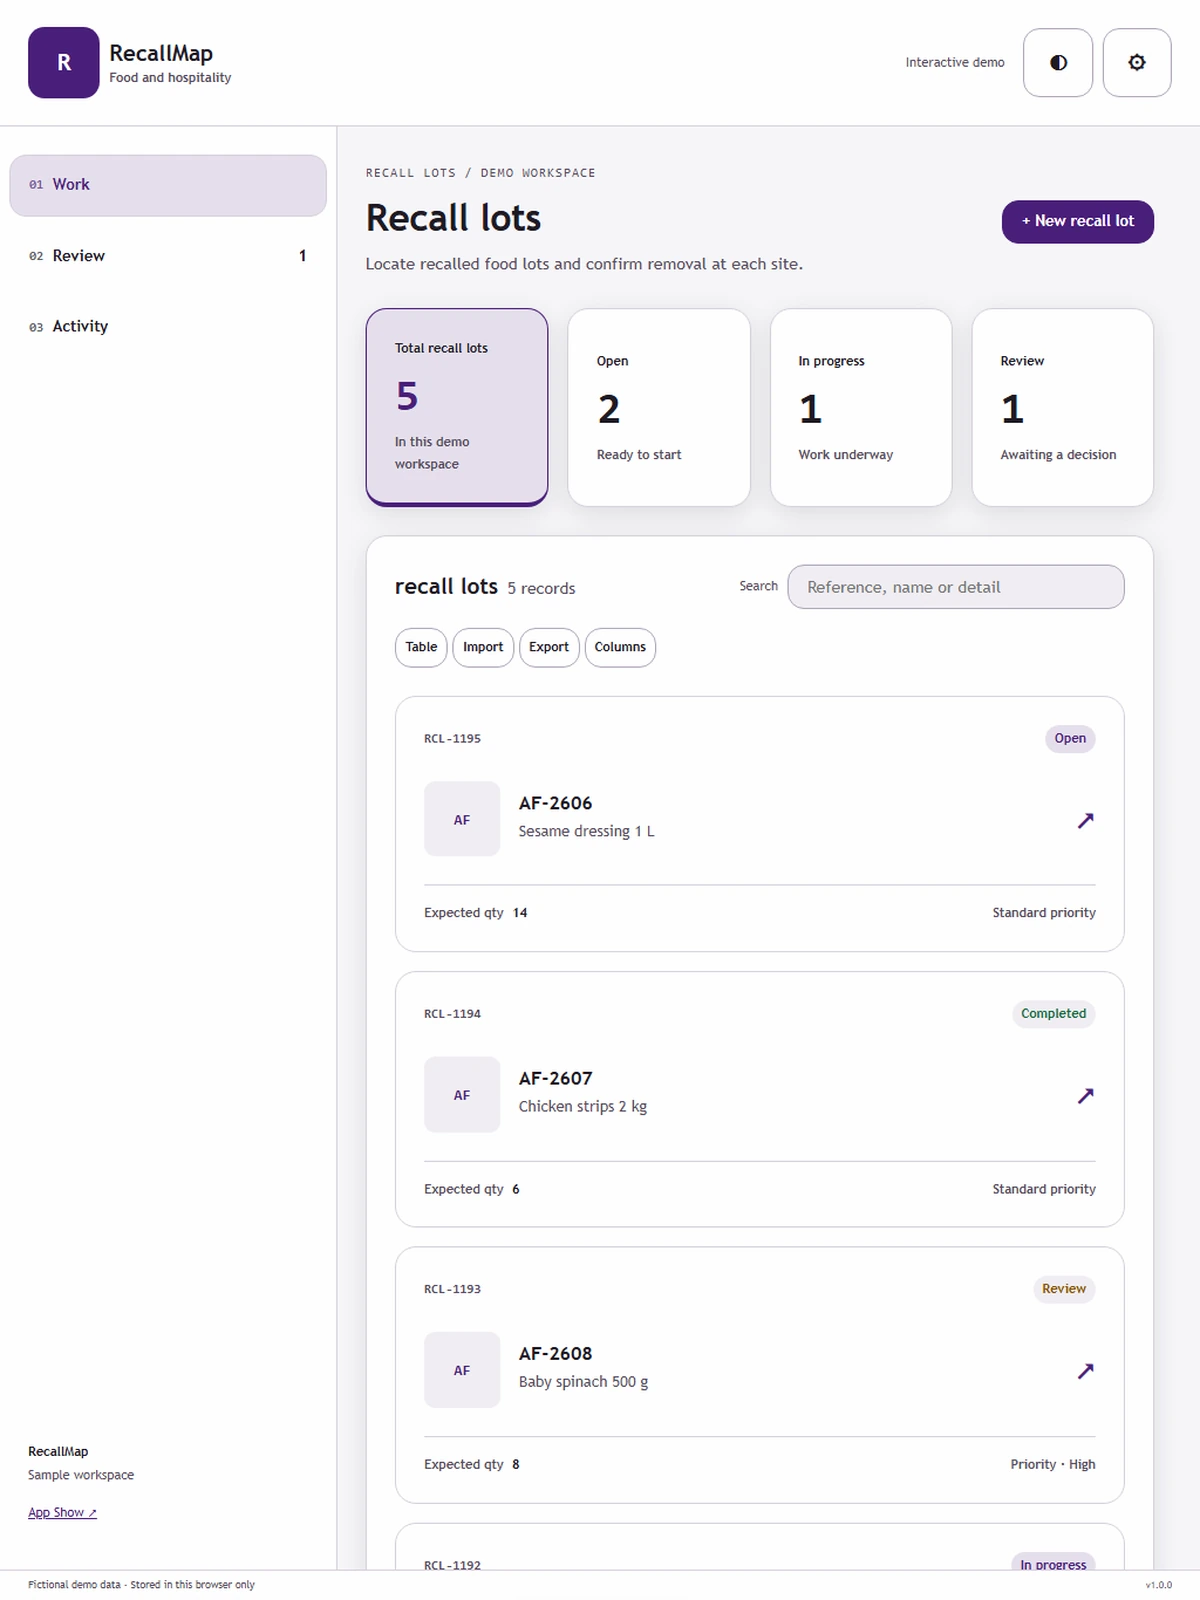Click the Open status badge on RCL-1195

point(1070,739)
